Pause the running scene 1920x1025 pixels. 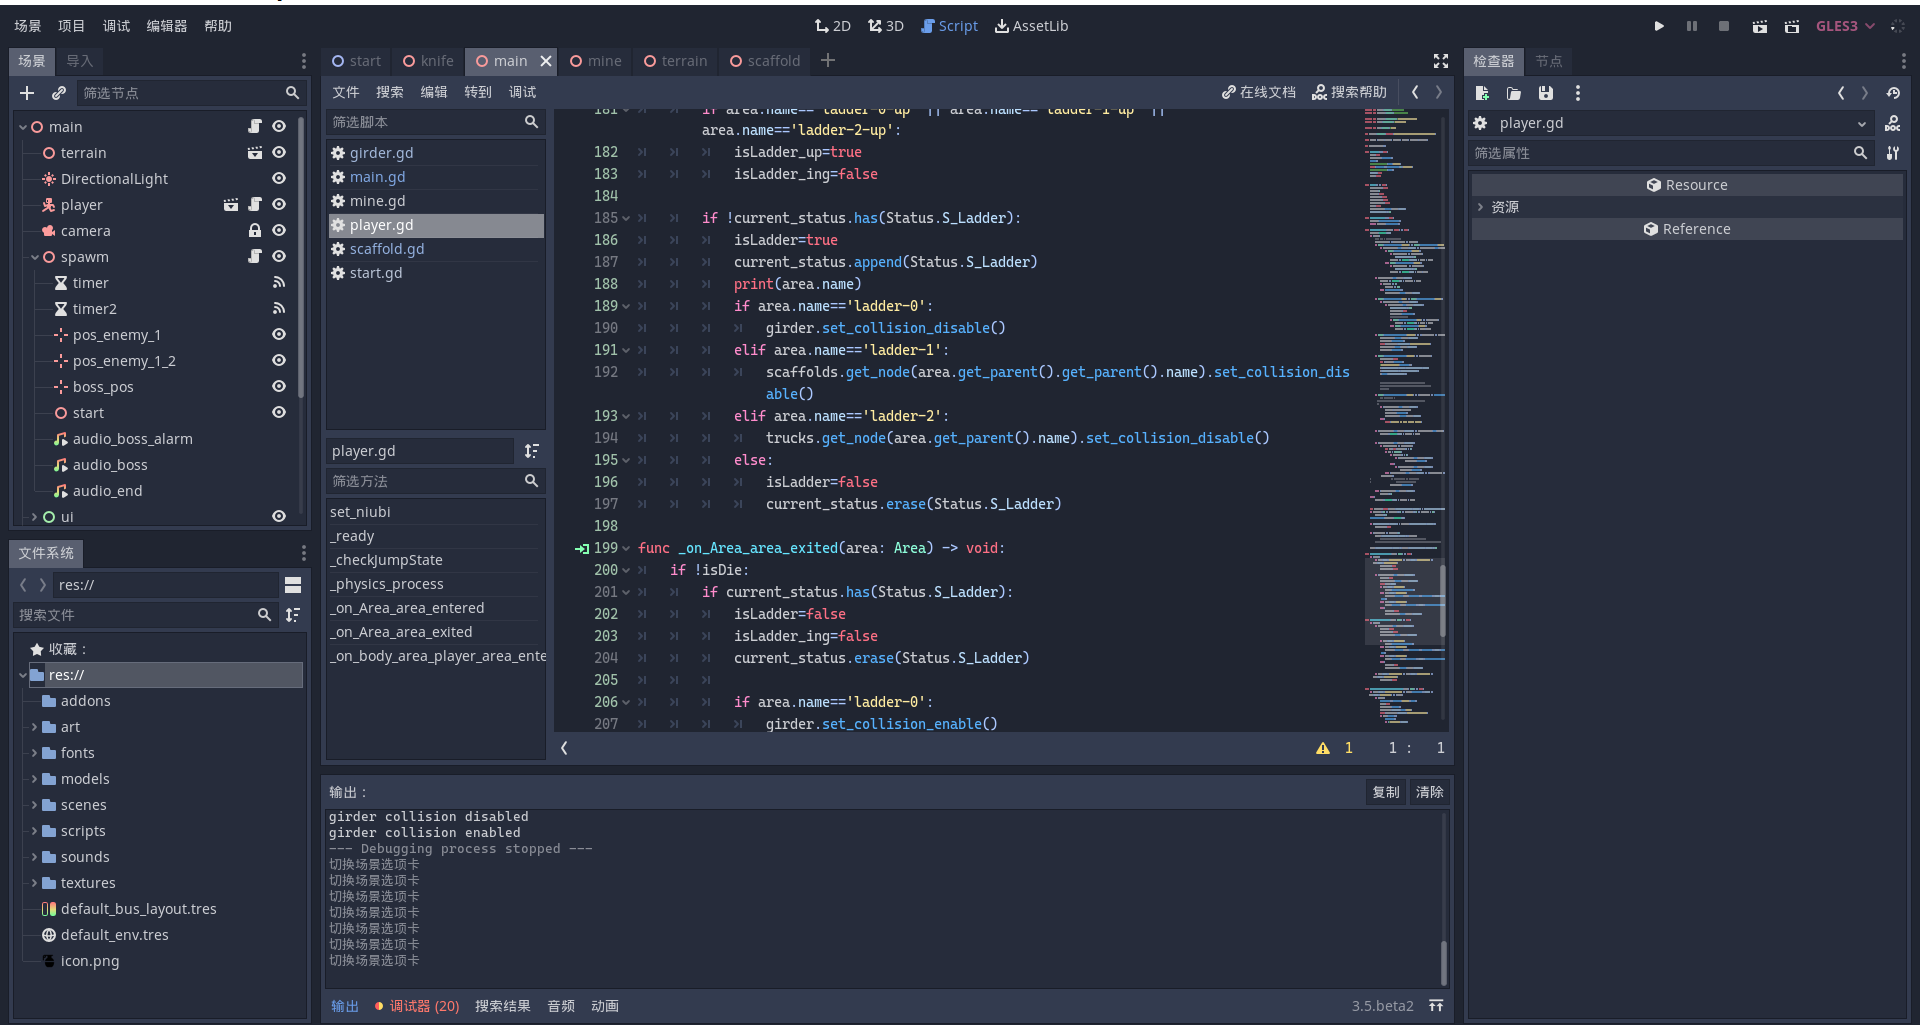click(x=1692, y=26)
